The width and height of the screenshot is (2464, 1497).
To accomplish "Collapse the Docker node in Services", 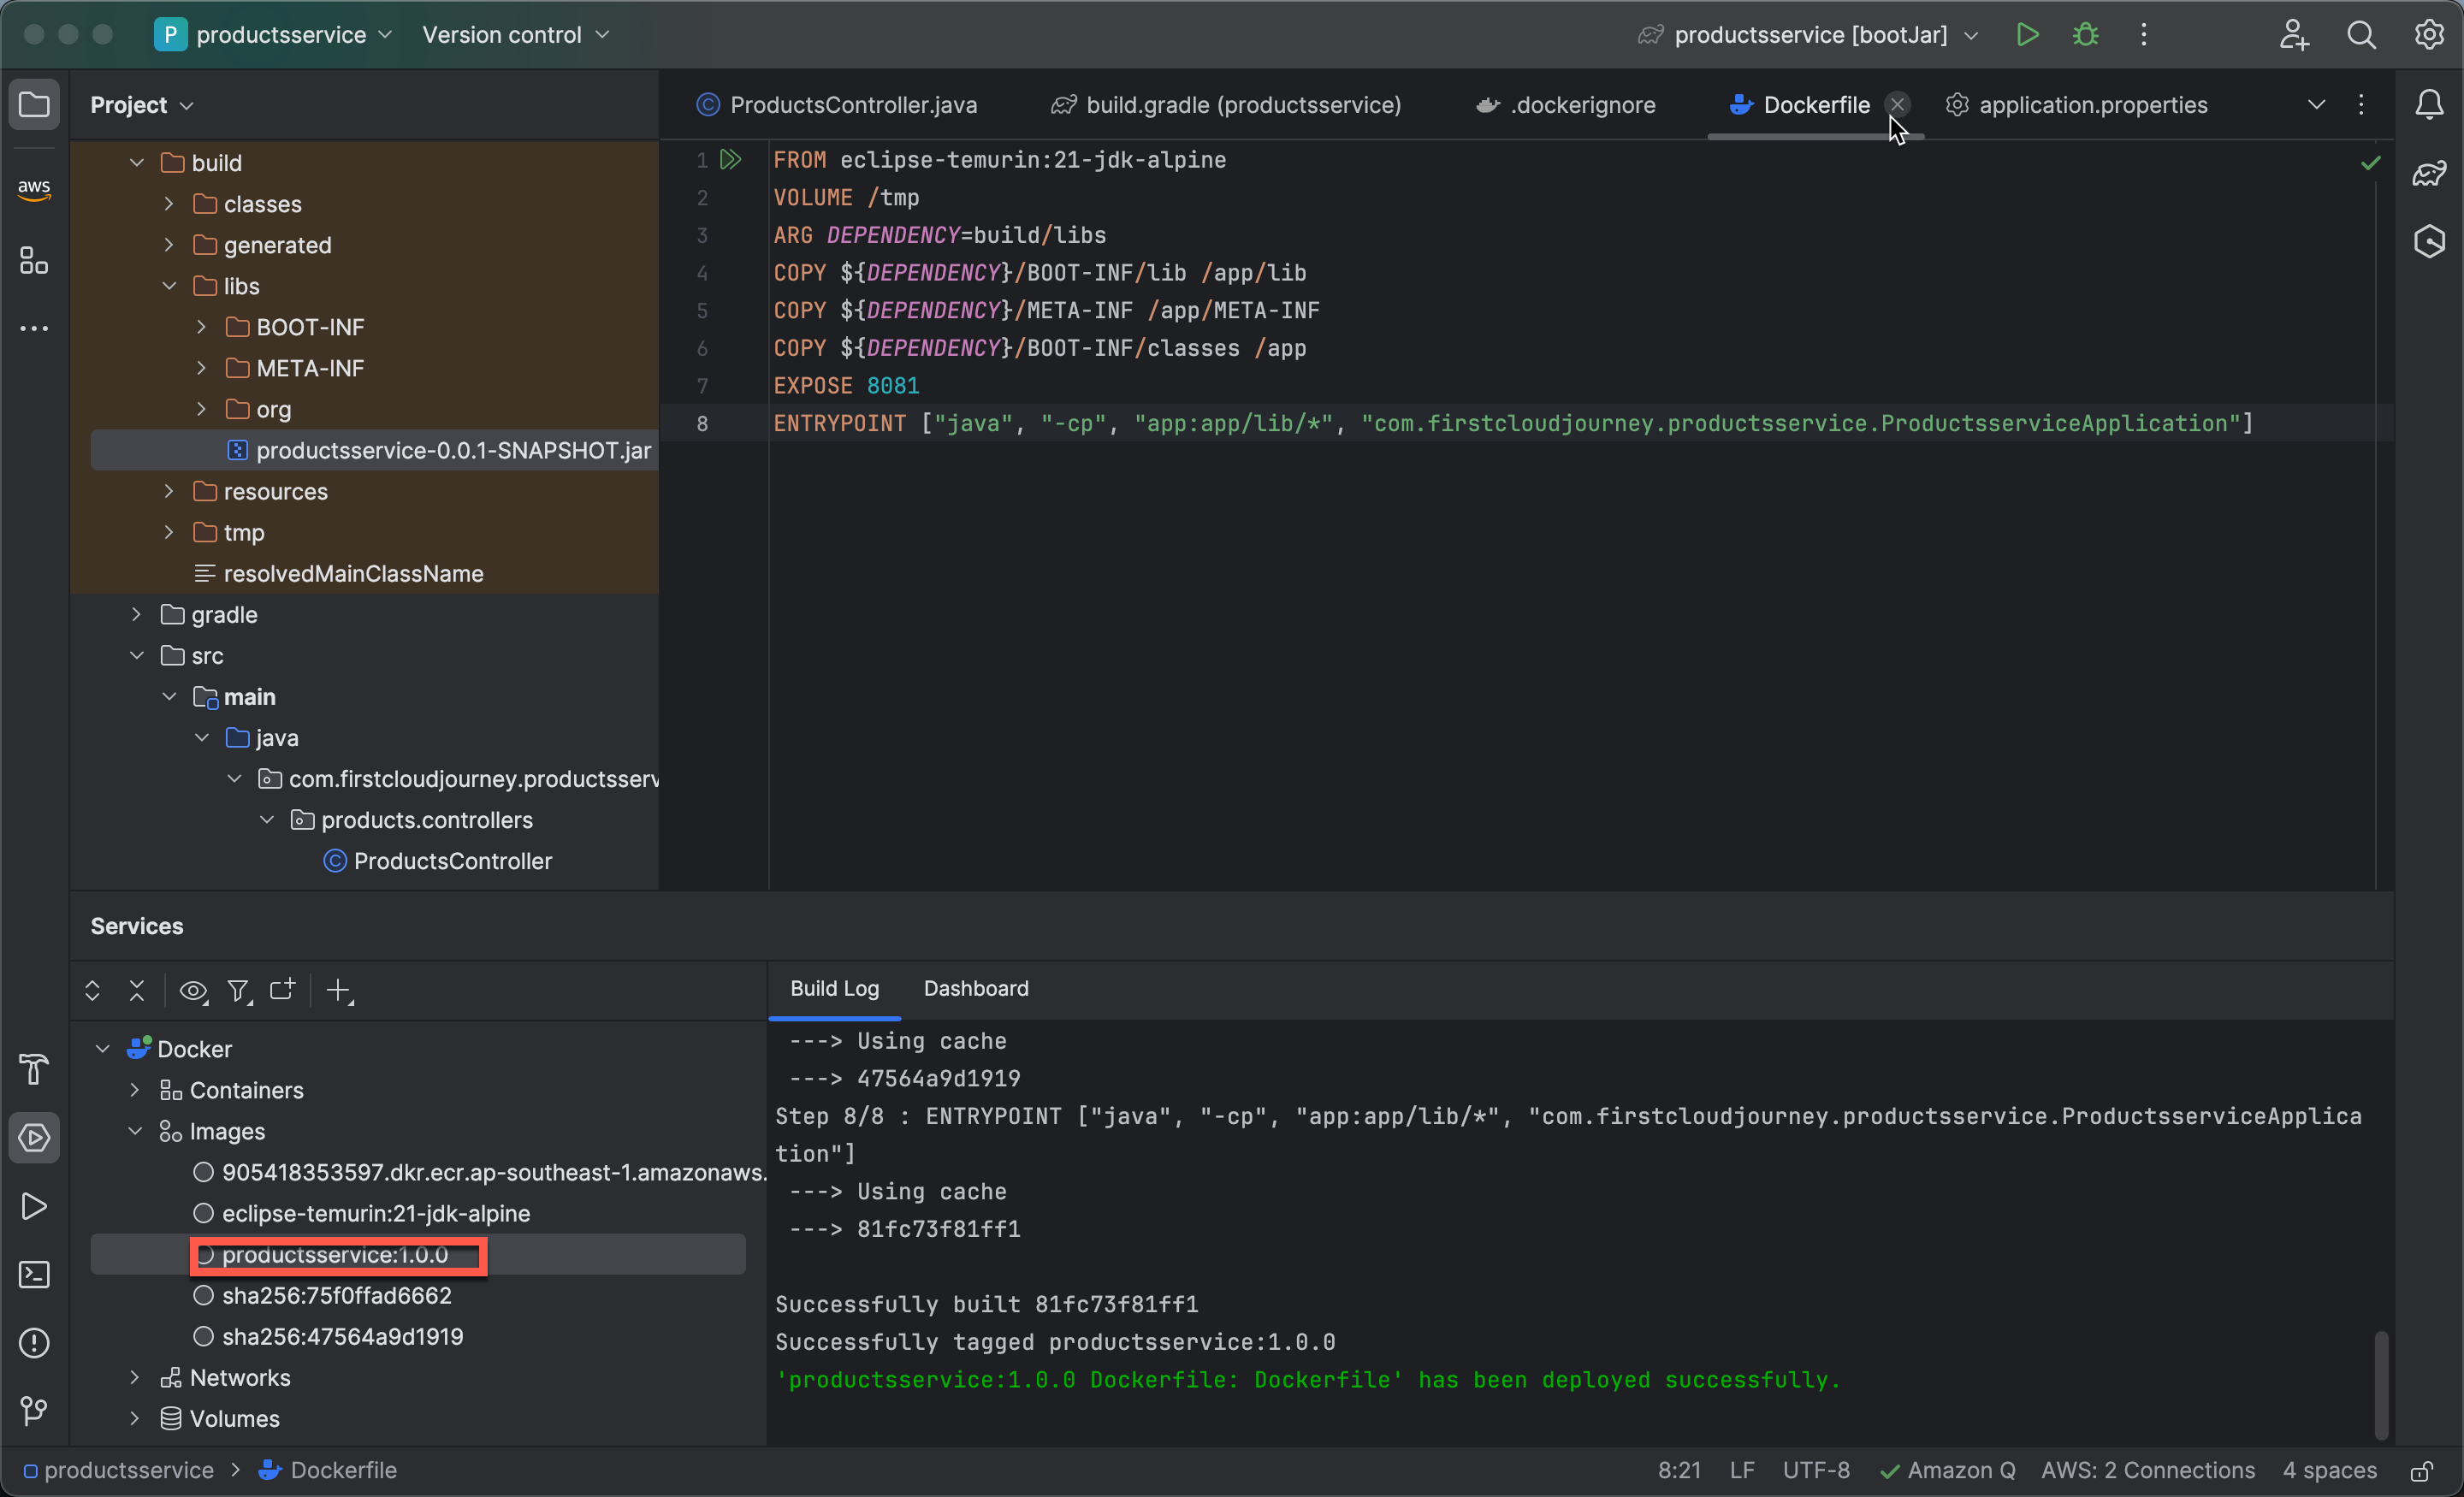I will click(103, 1048).
